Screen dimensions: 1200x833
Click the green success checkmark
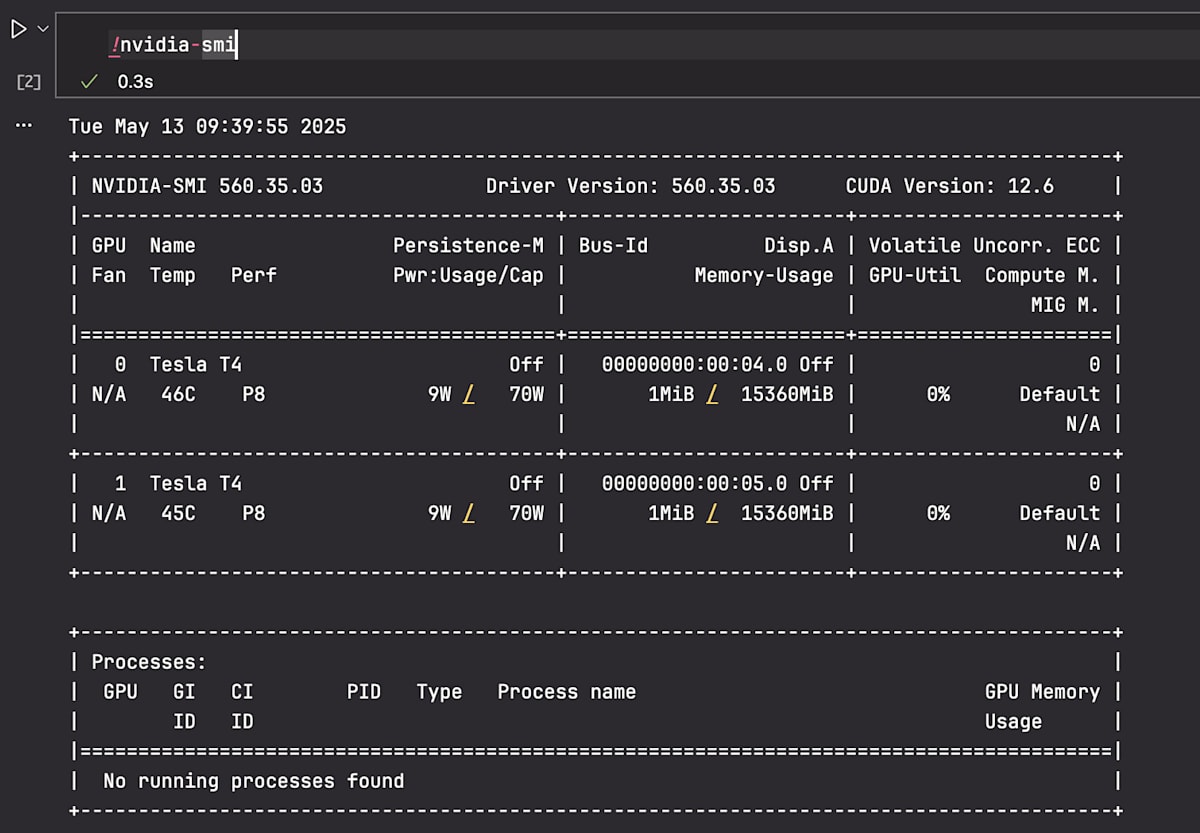point(89,82)
